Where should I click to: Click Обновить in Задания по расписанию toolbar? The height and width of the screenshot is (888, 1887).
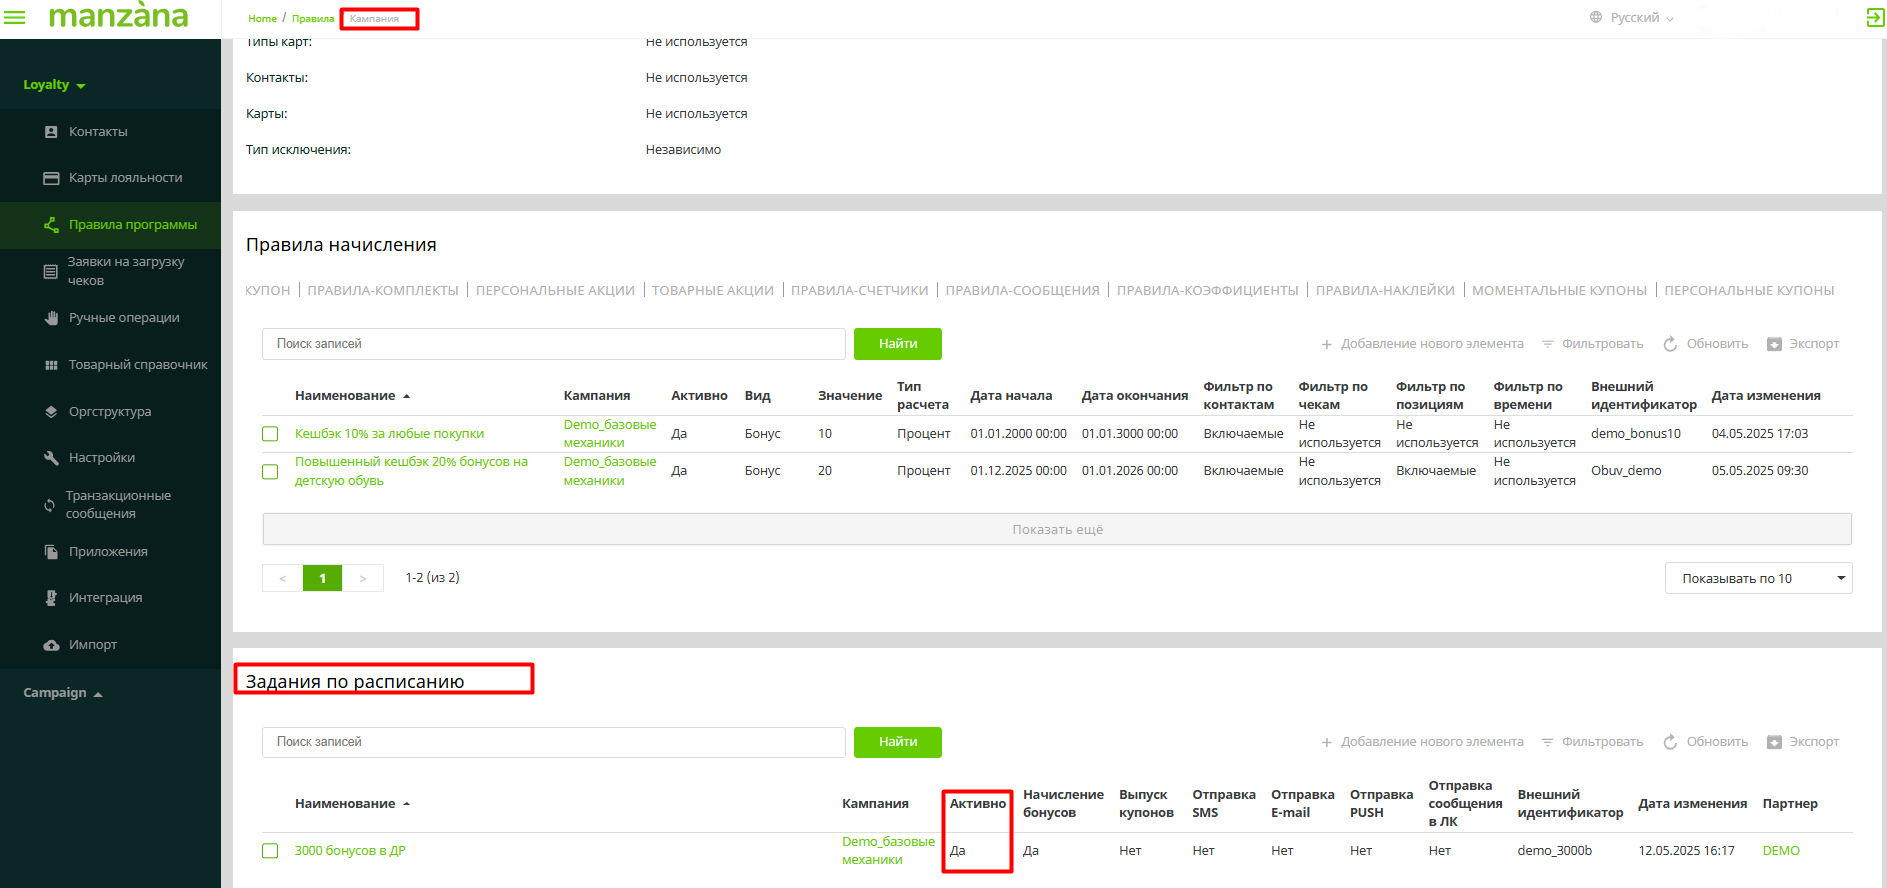[x=1706, y=742]
